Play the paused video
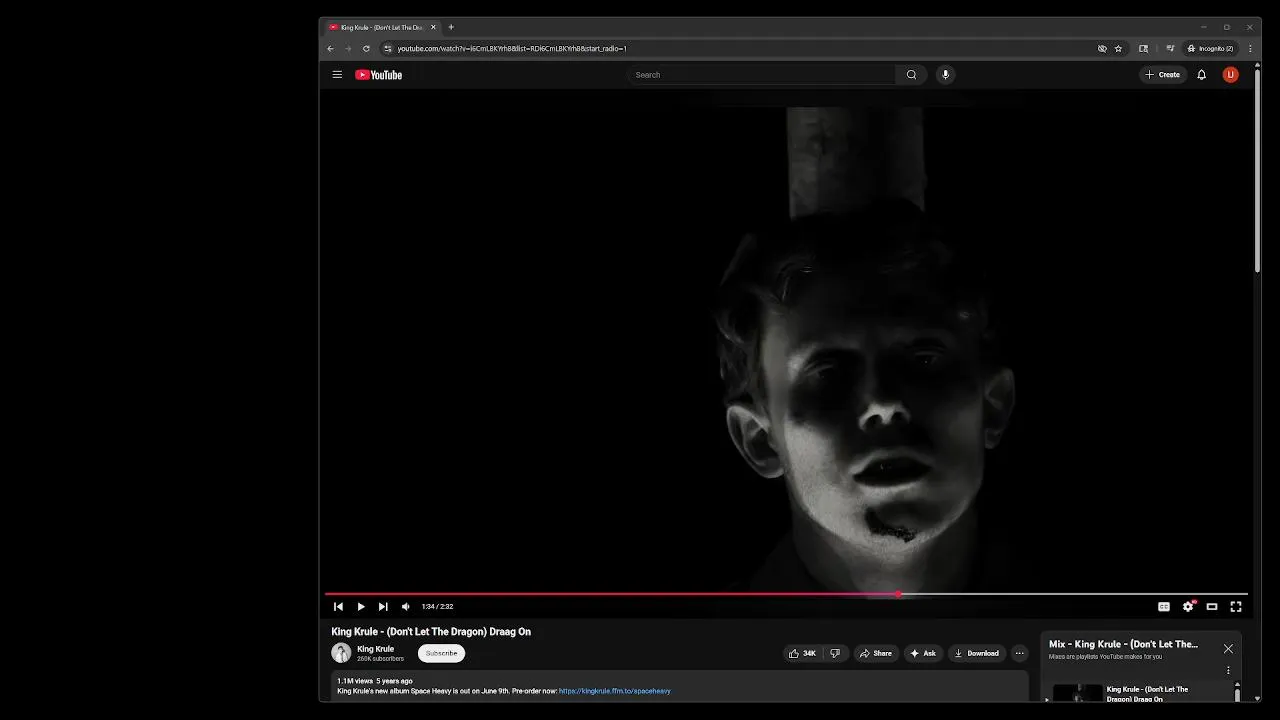The width and height of the screenshot is (1280, 720). click(361, 607)
